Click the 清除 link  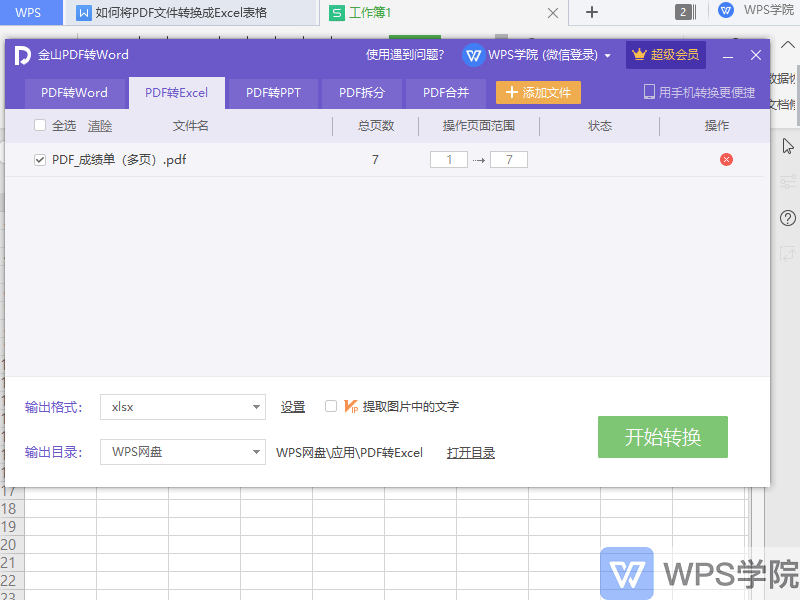coord(100,126)
